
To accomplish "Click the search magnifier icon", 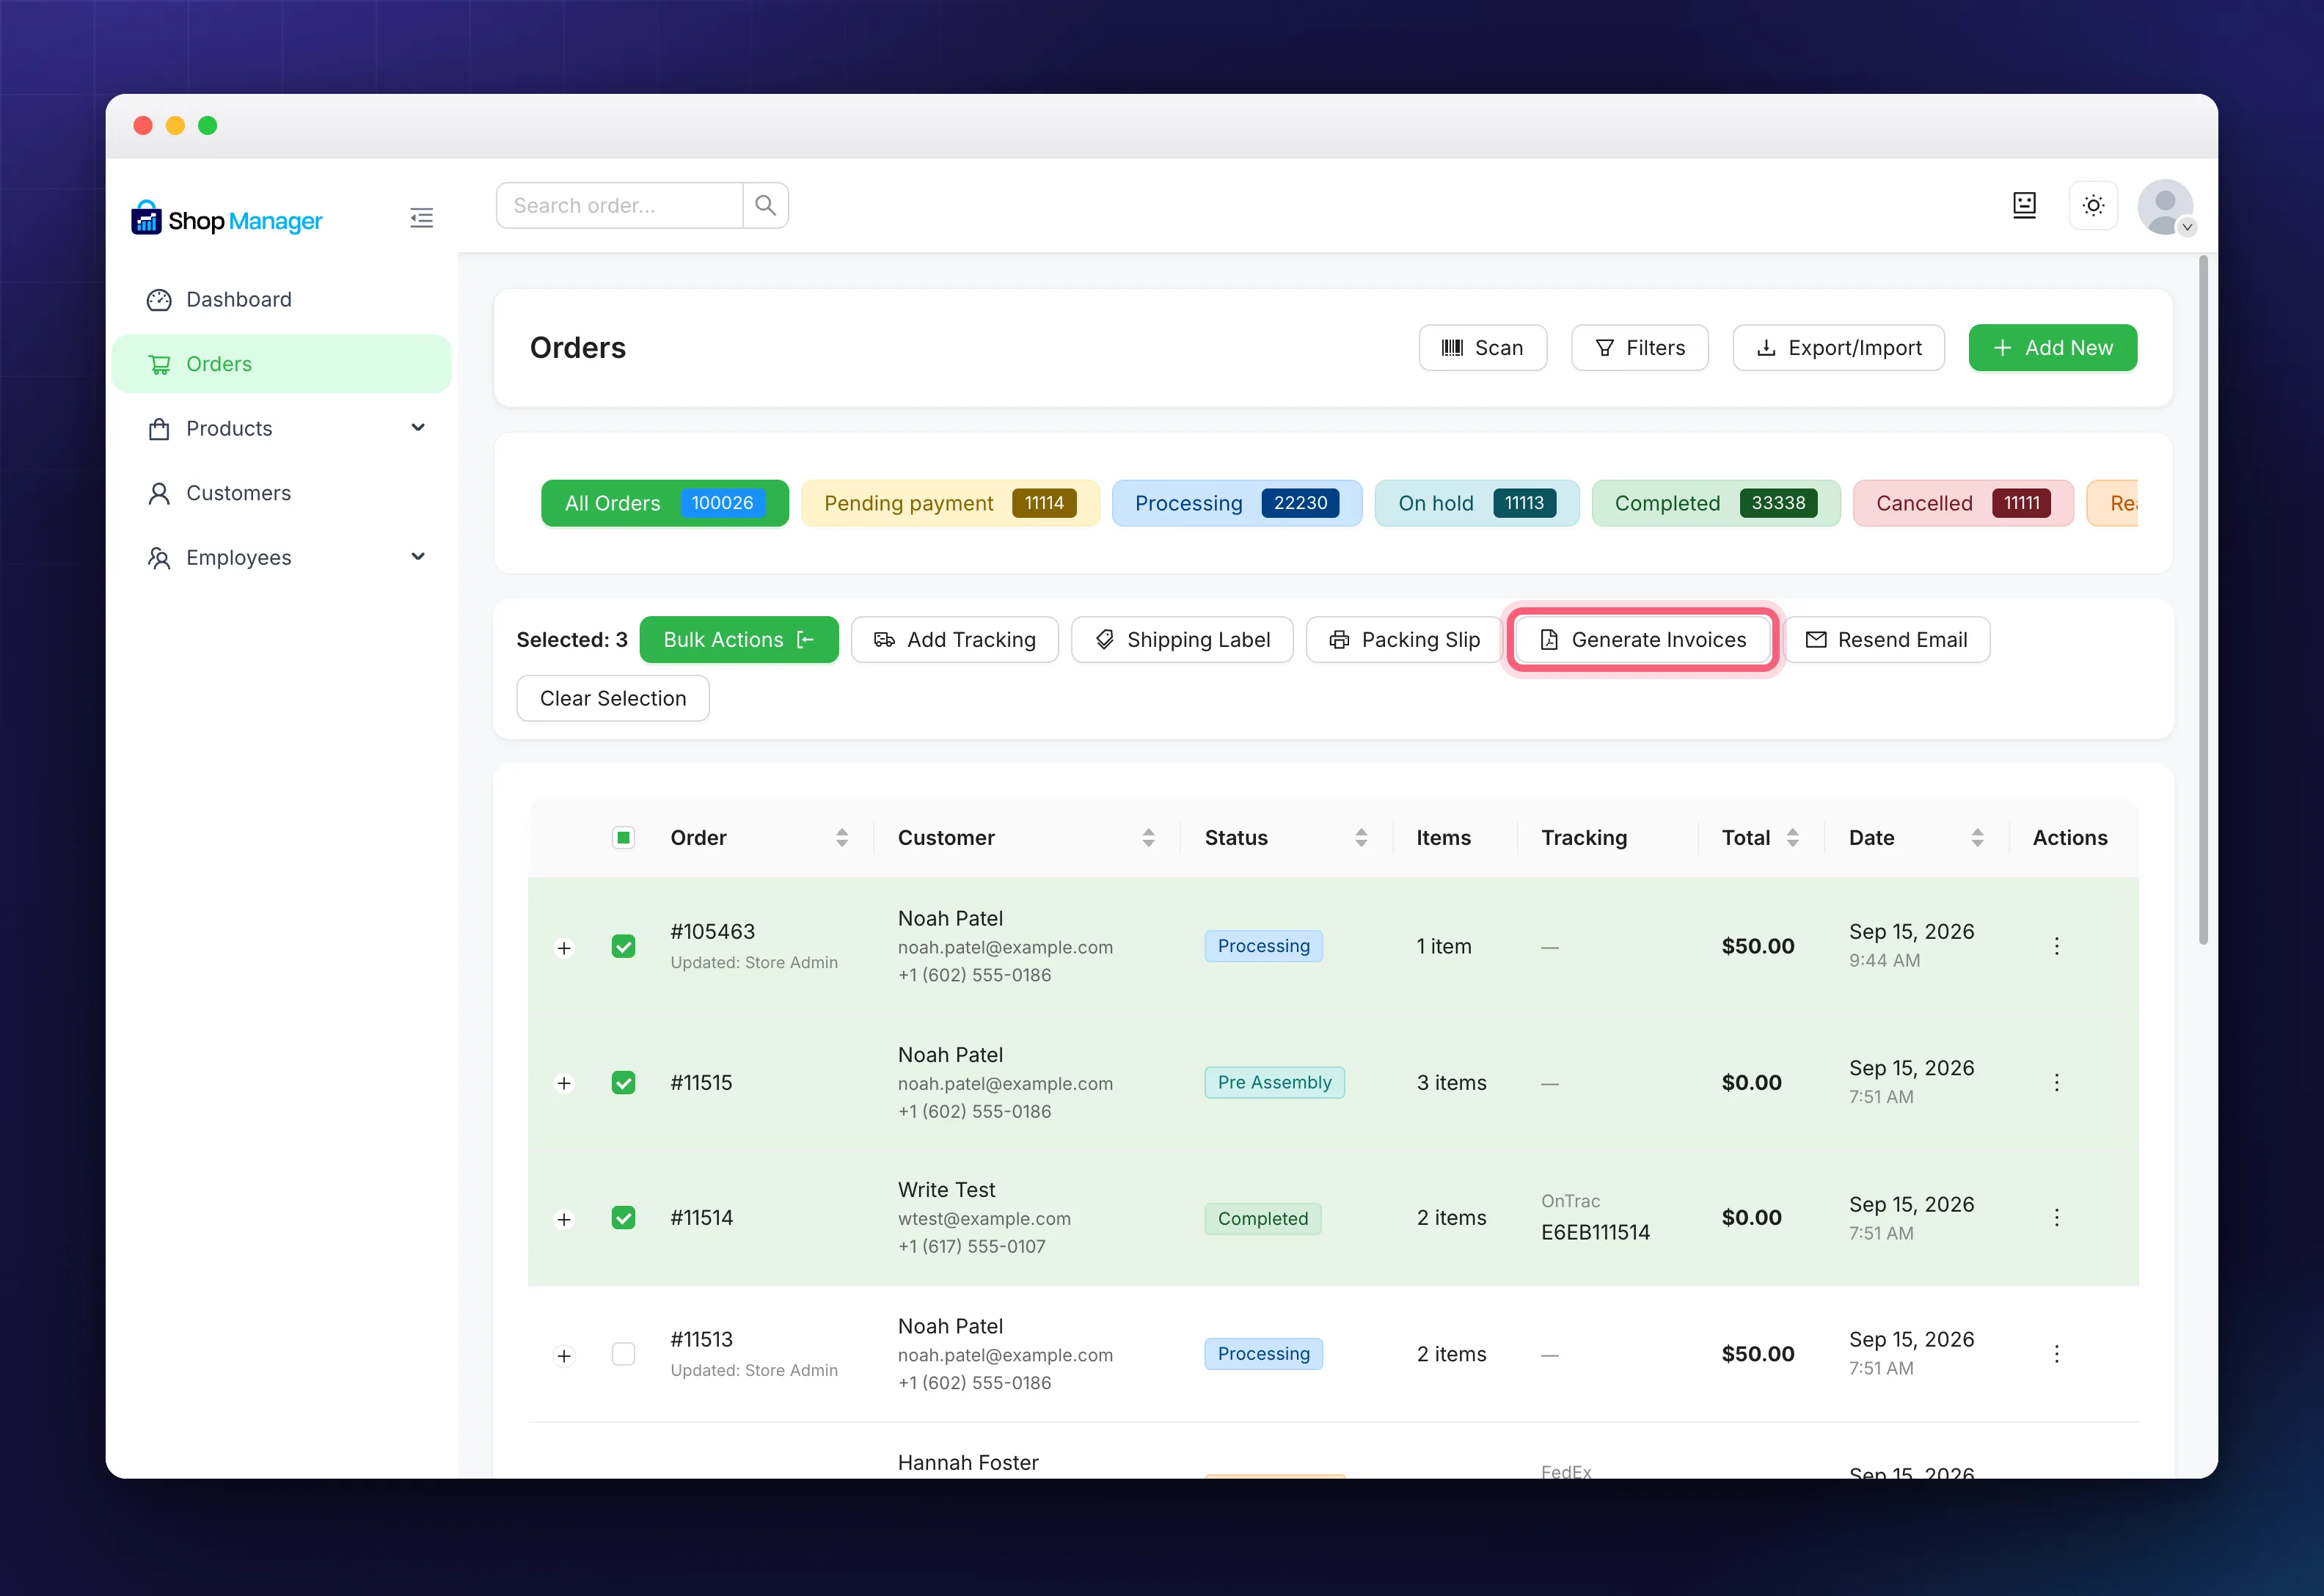I will [766, 205].
